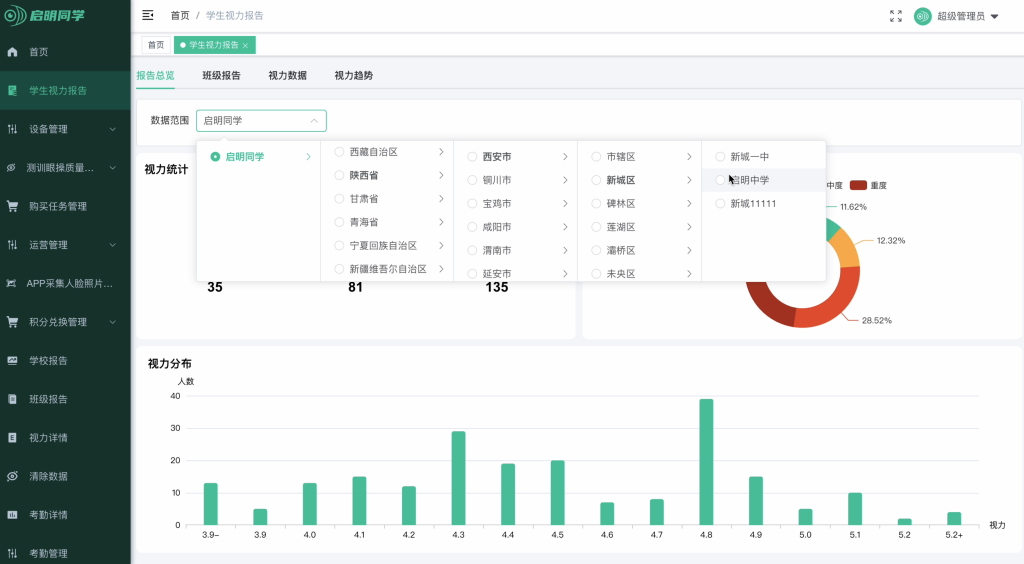
Task: Select the 陕西省 radio button
Action: coord(339,175)
